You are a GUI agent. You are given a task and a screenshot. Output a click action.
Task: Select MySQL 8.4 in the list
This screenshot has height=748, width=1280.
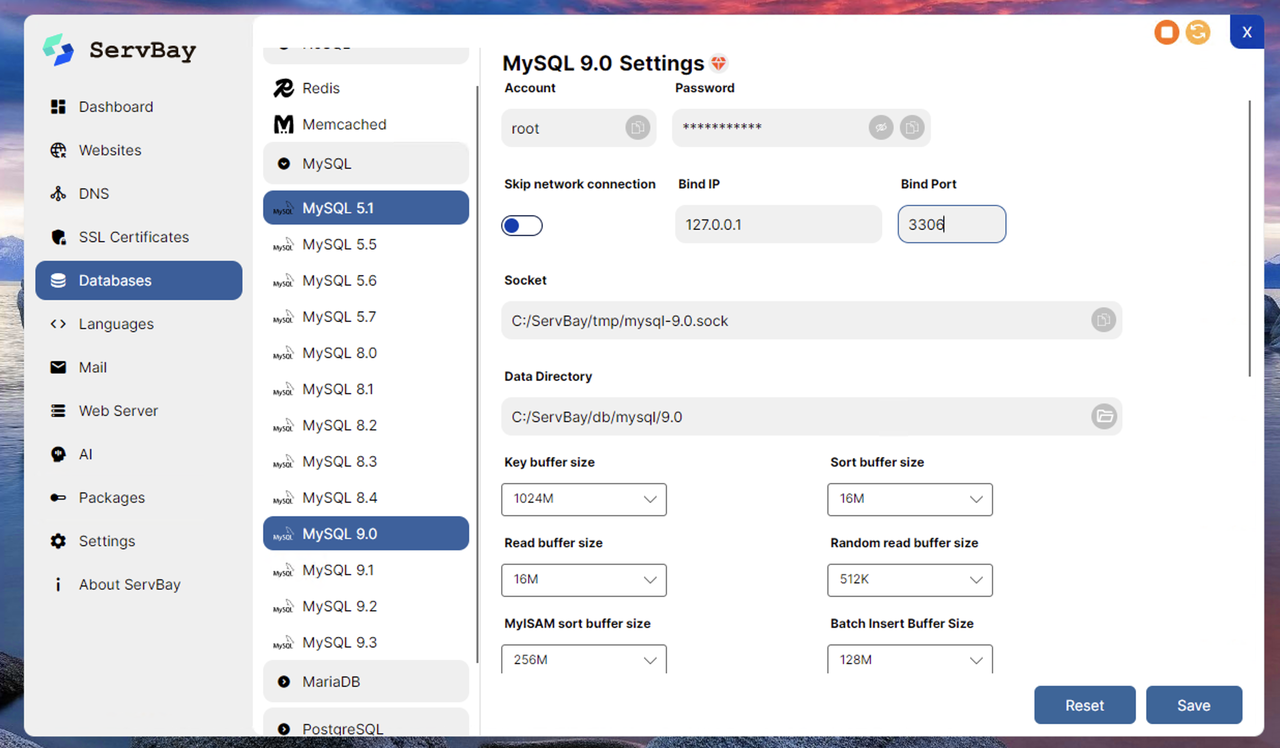pyautogui.click(x=366, y=498)
